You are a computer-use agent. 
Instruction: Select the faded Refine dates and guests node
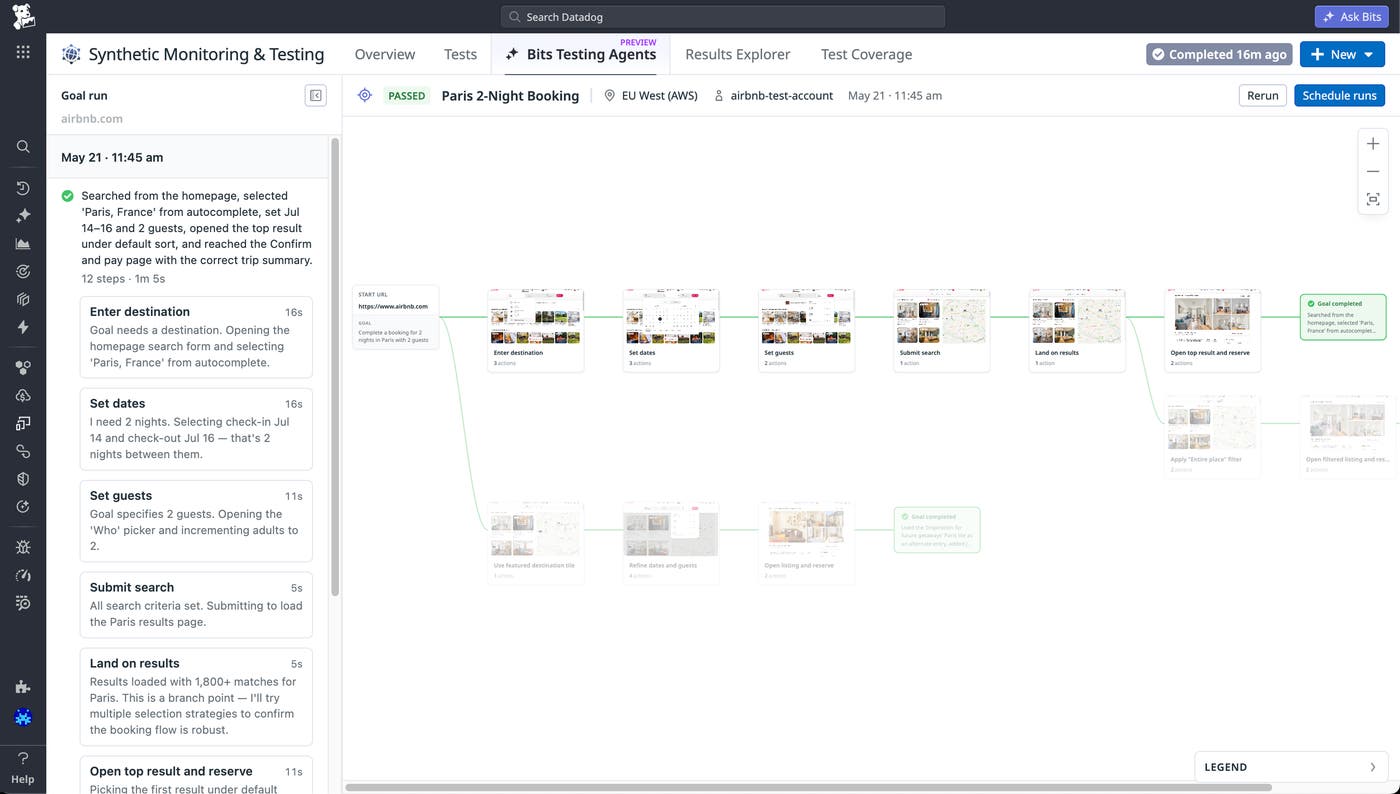671,543
